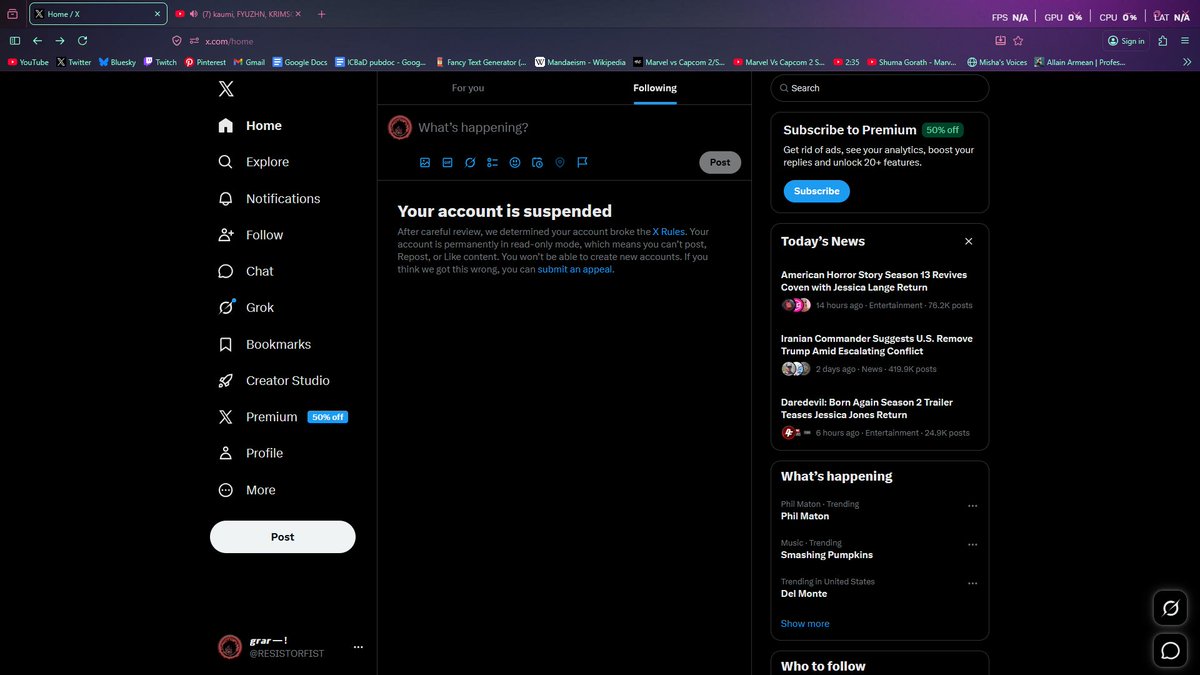Open the Bluesky bookmark
Screen dimensions: 1200x675
click(117, 62)
